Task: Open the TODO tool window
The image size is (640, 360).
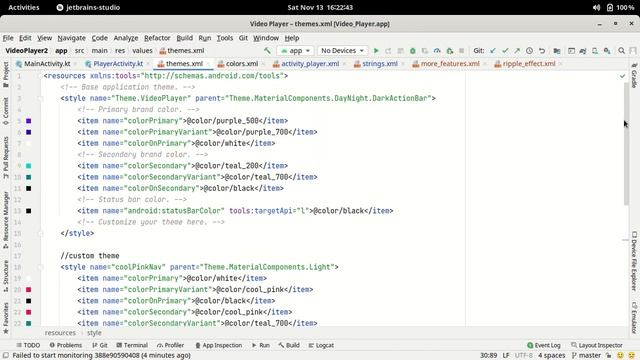Action: (28, 345)
